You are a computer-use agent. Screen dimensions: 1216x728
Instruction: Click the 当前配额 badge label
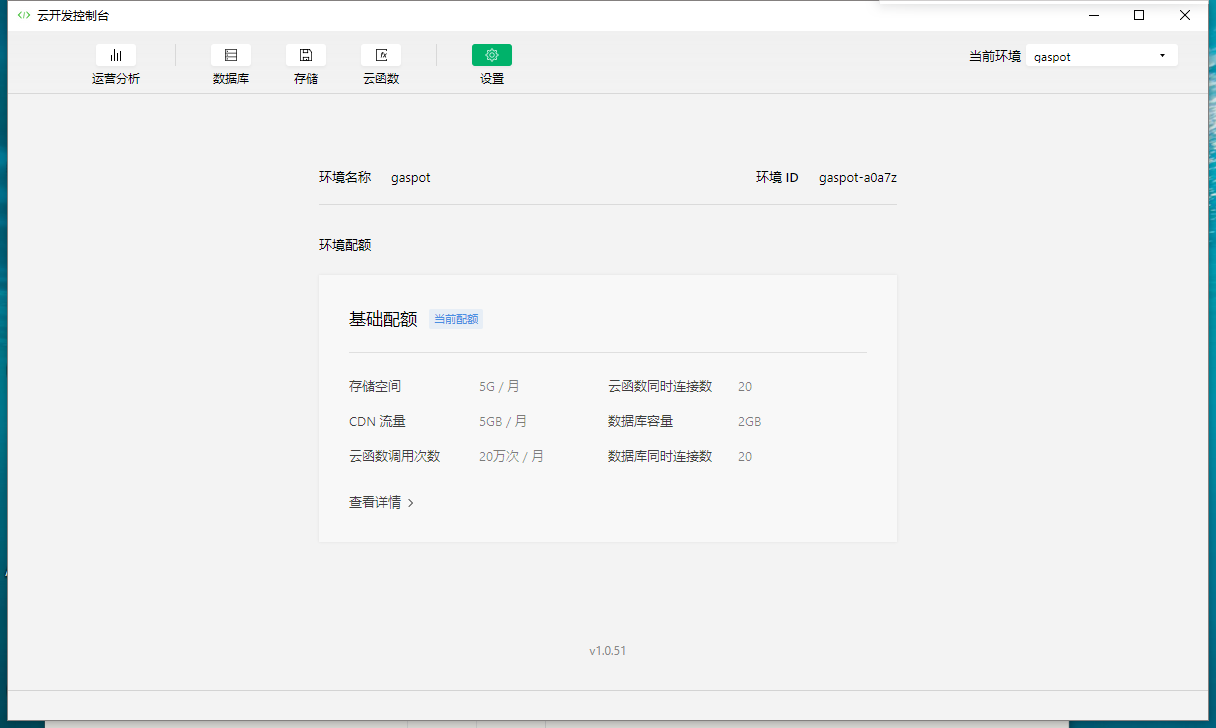click(x=456, y=318)
